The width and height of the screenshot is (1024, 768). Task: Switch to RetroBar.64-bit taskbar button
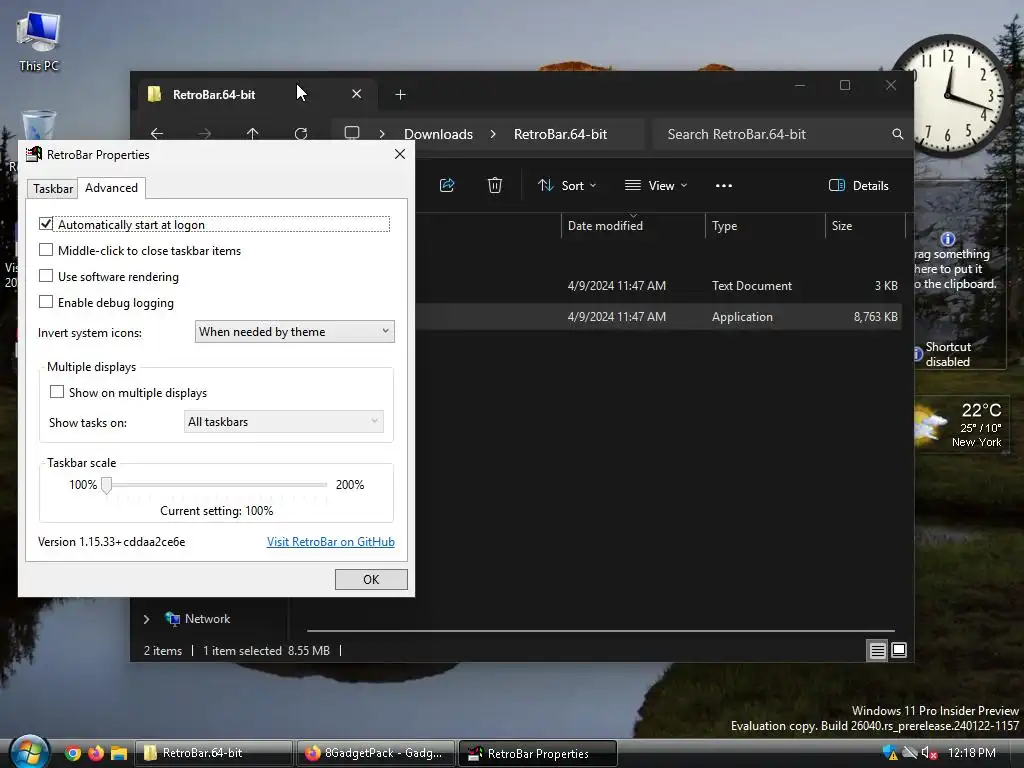214,753
